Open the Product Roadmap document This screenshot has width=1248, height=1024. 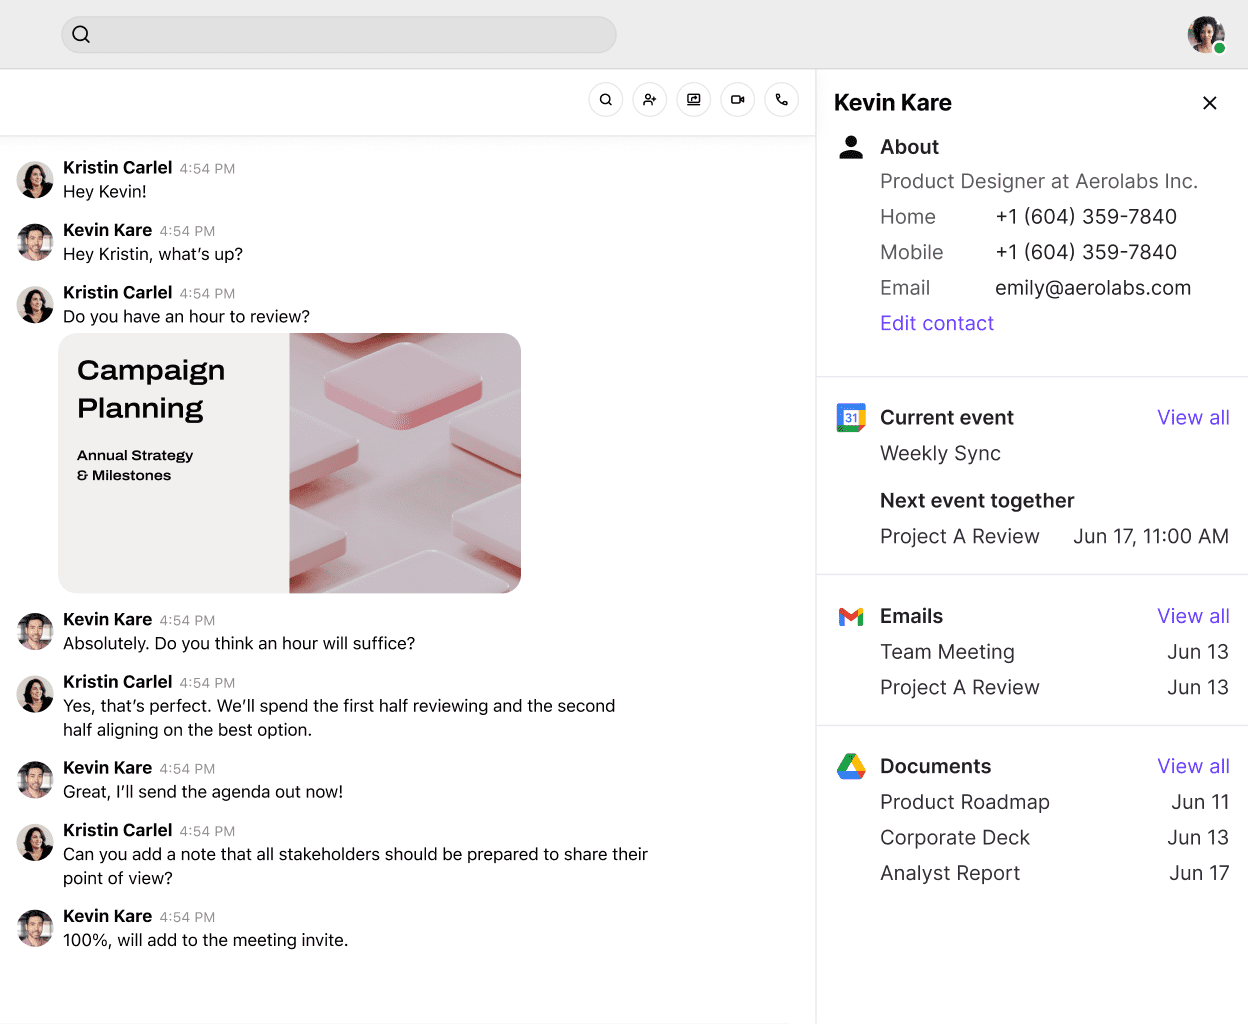pos(964,802)
